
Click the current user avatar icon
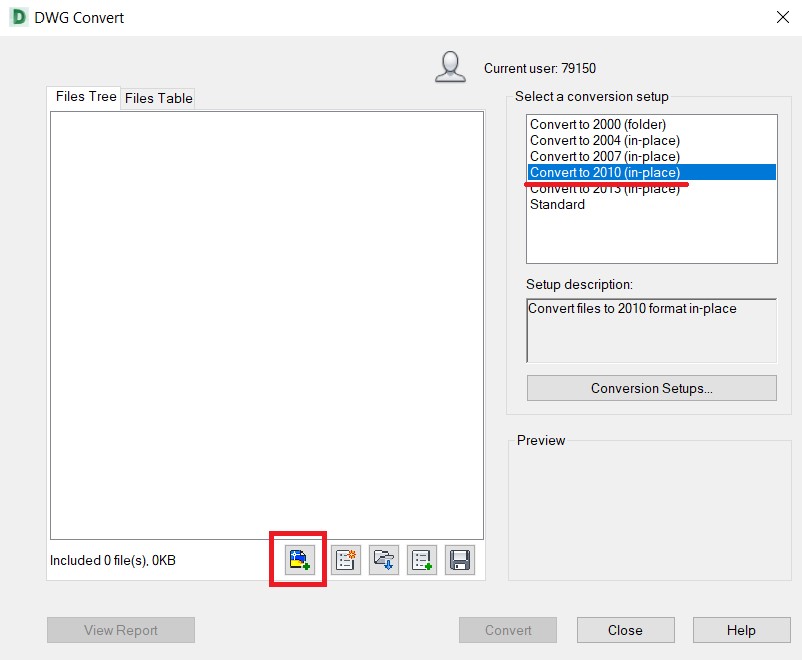click(451, 67)
